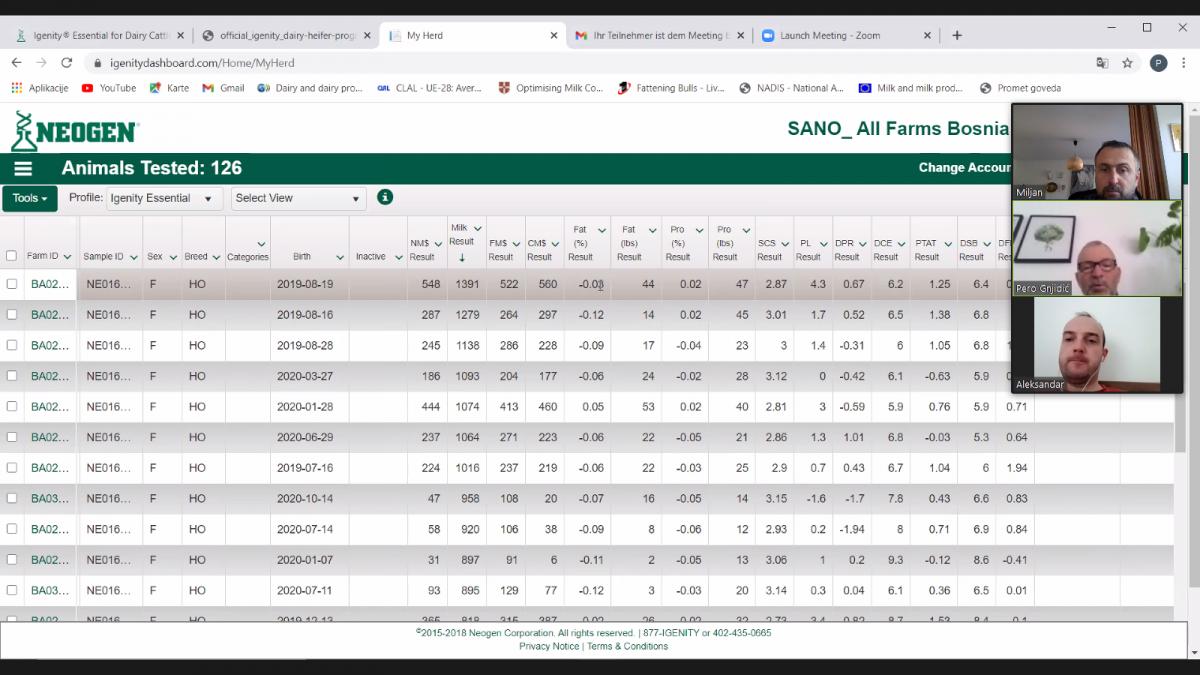
Task: Open the Chrome profile avatar
Action: click(1158, 62)
